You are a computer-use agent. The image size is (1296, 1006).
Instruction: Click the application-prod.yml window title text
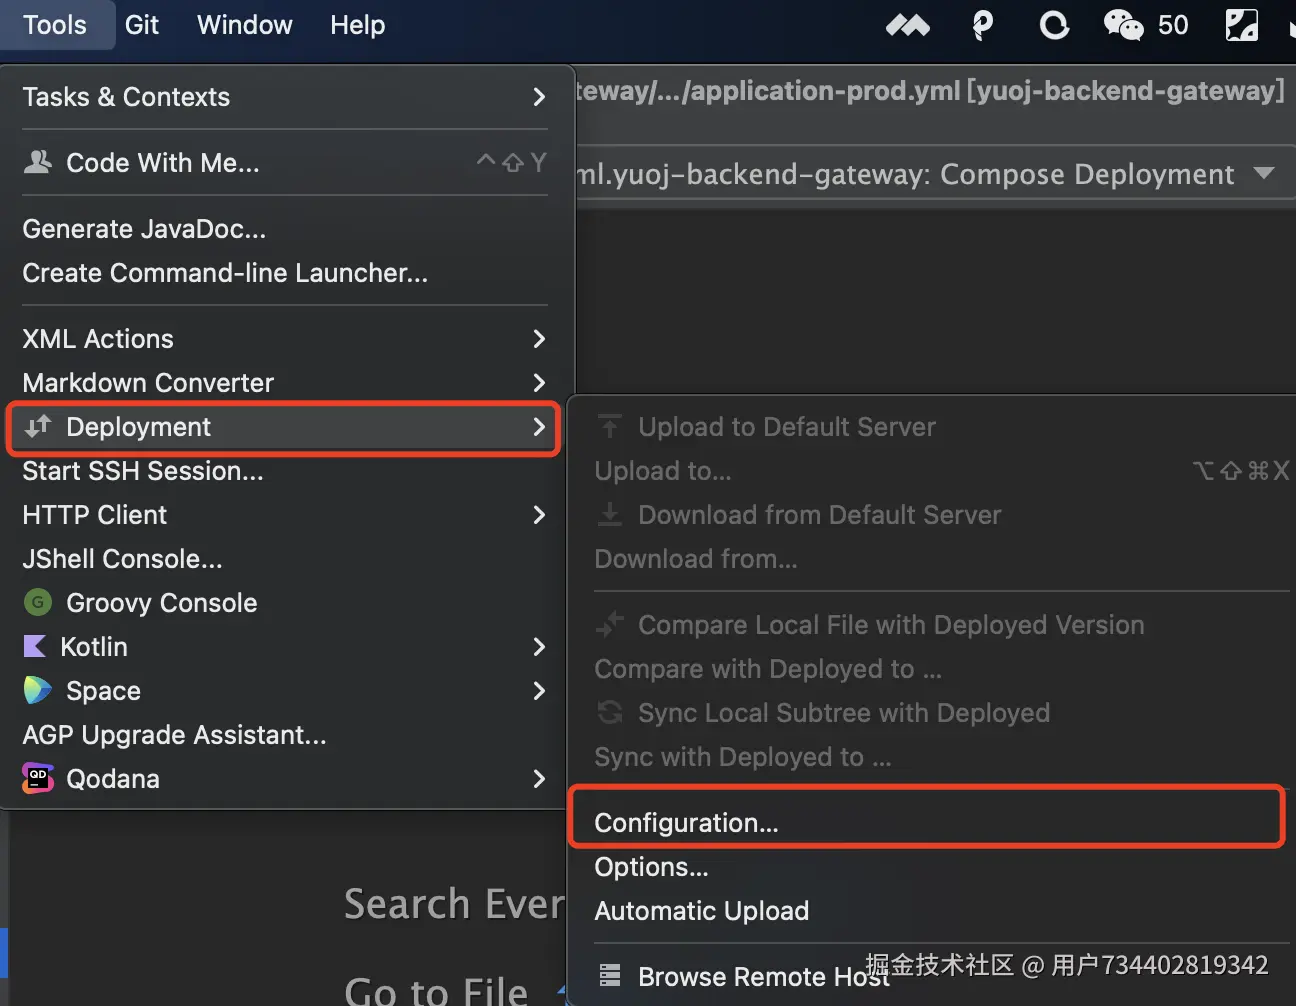[x=931, y=91]
